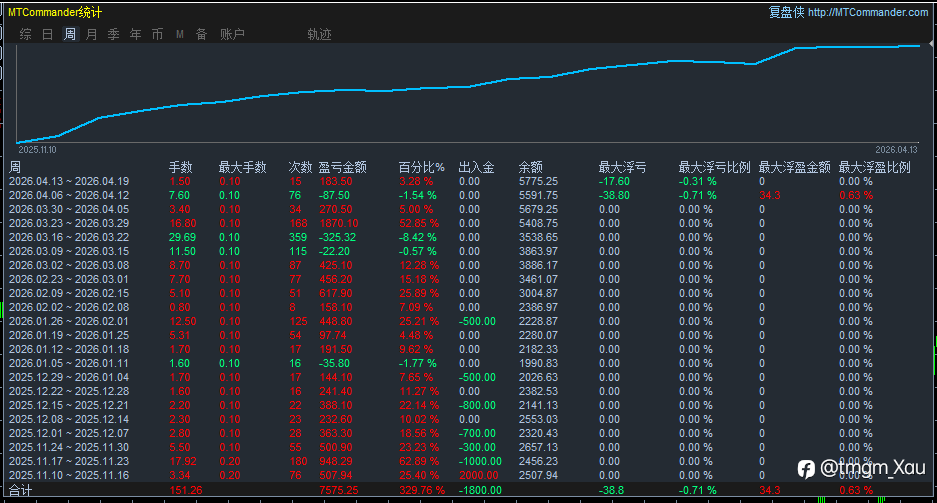Image resolution: width=937 pixels, height=503 pixels.
Task: Select week row 2026.01.05 ~ 2026.01.11
Action: point(468,363)
